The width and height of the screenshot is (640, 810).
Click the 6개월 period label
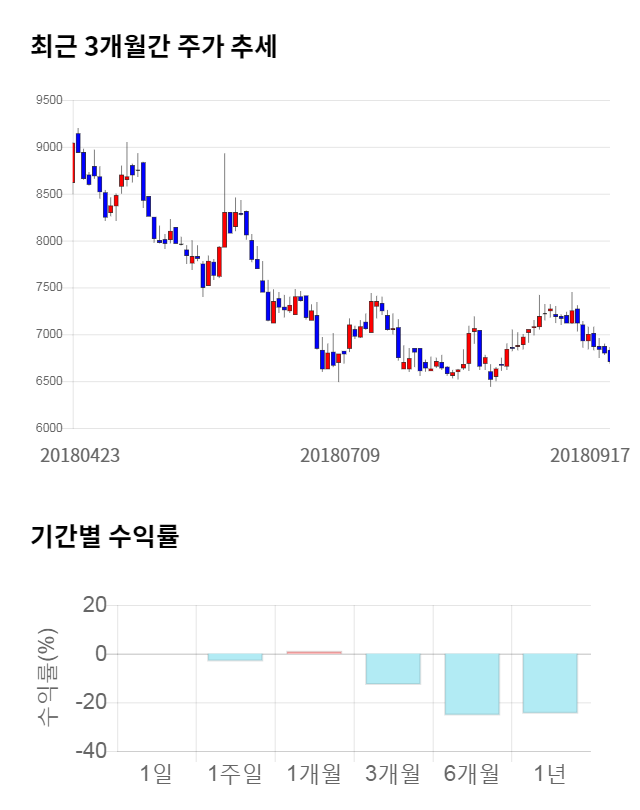tap(472, 773)
